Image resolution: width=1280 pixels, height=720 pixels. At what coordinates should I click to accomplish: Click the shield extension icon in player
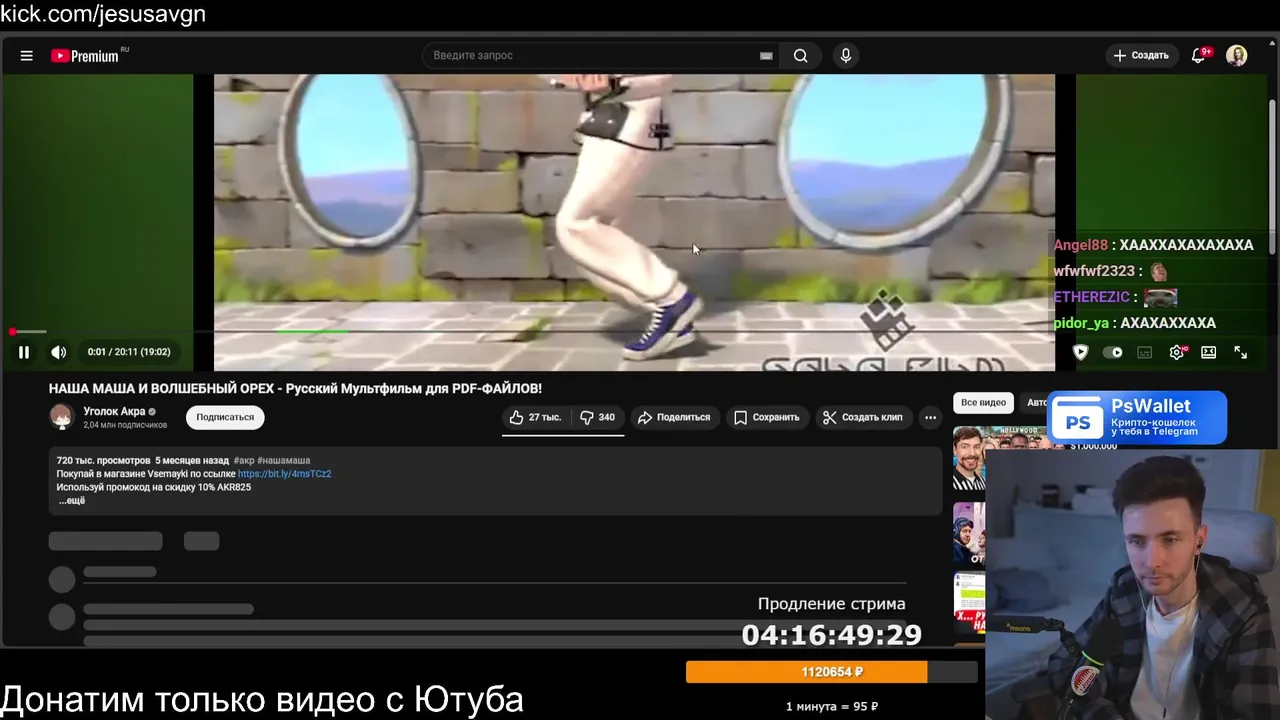[x=1080, y=352]
